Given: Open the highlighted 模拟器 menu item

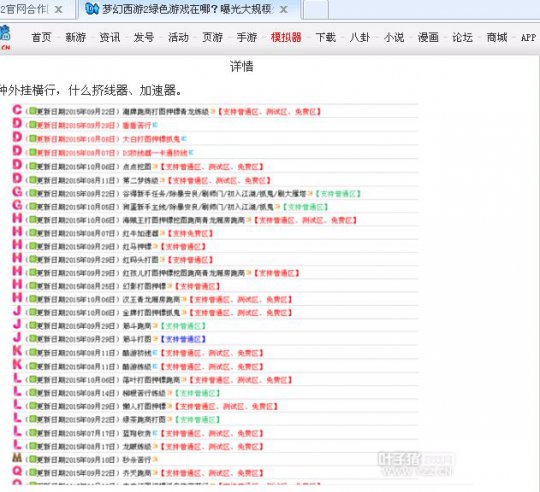Looking at the screenshot, I should pos(286,37).
